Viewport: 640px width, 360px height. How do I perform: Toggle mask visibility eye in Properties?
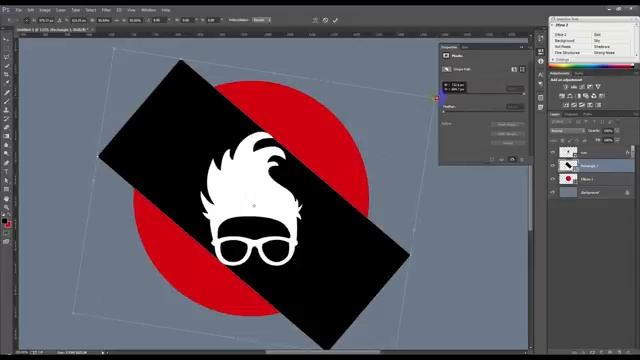click(512, 160)
